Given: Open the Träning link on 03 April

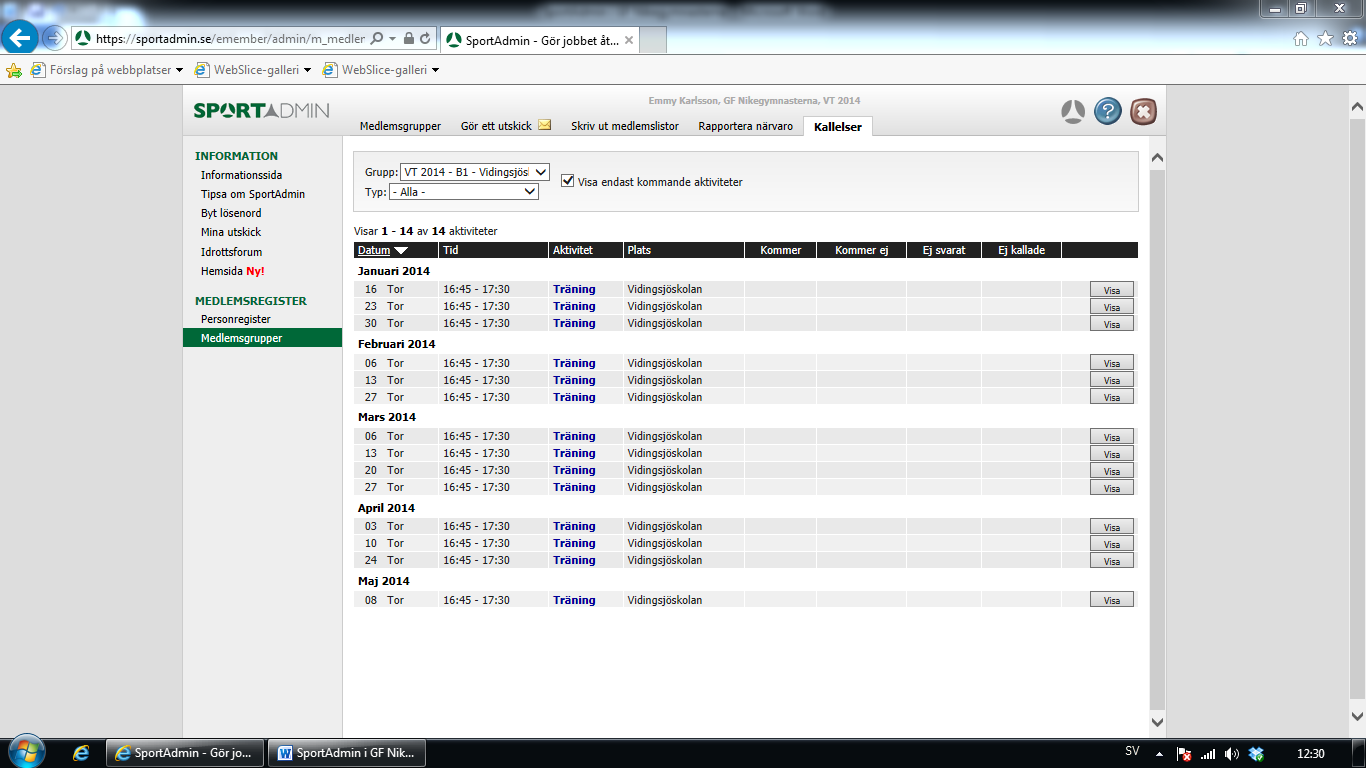Looking at the screenshot, I should pyautogui.click(x=574, y=526).
